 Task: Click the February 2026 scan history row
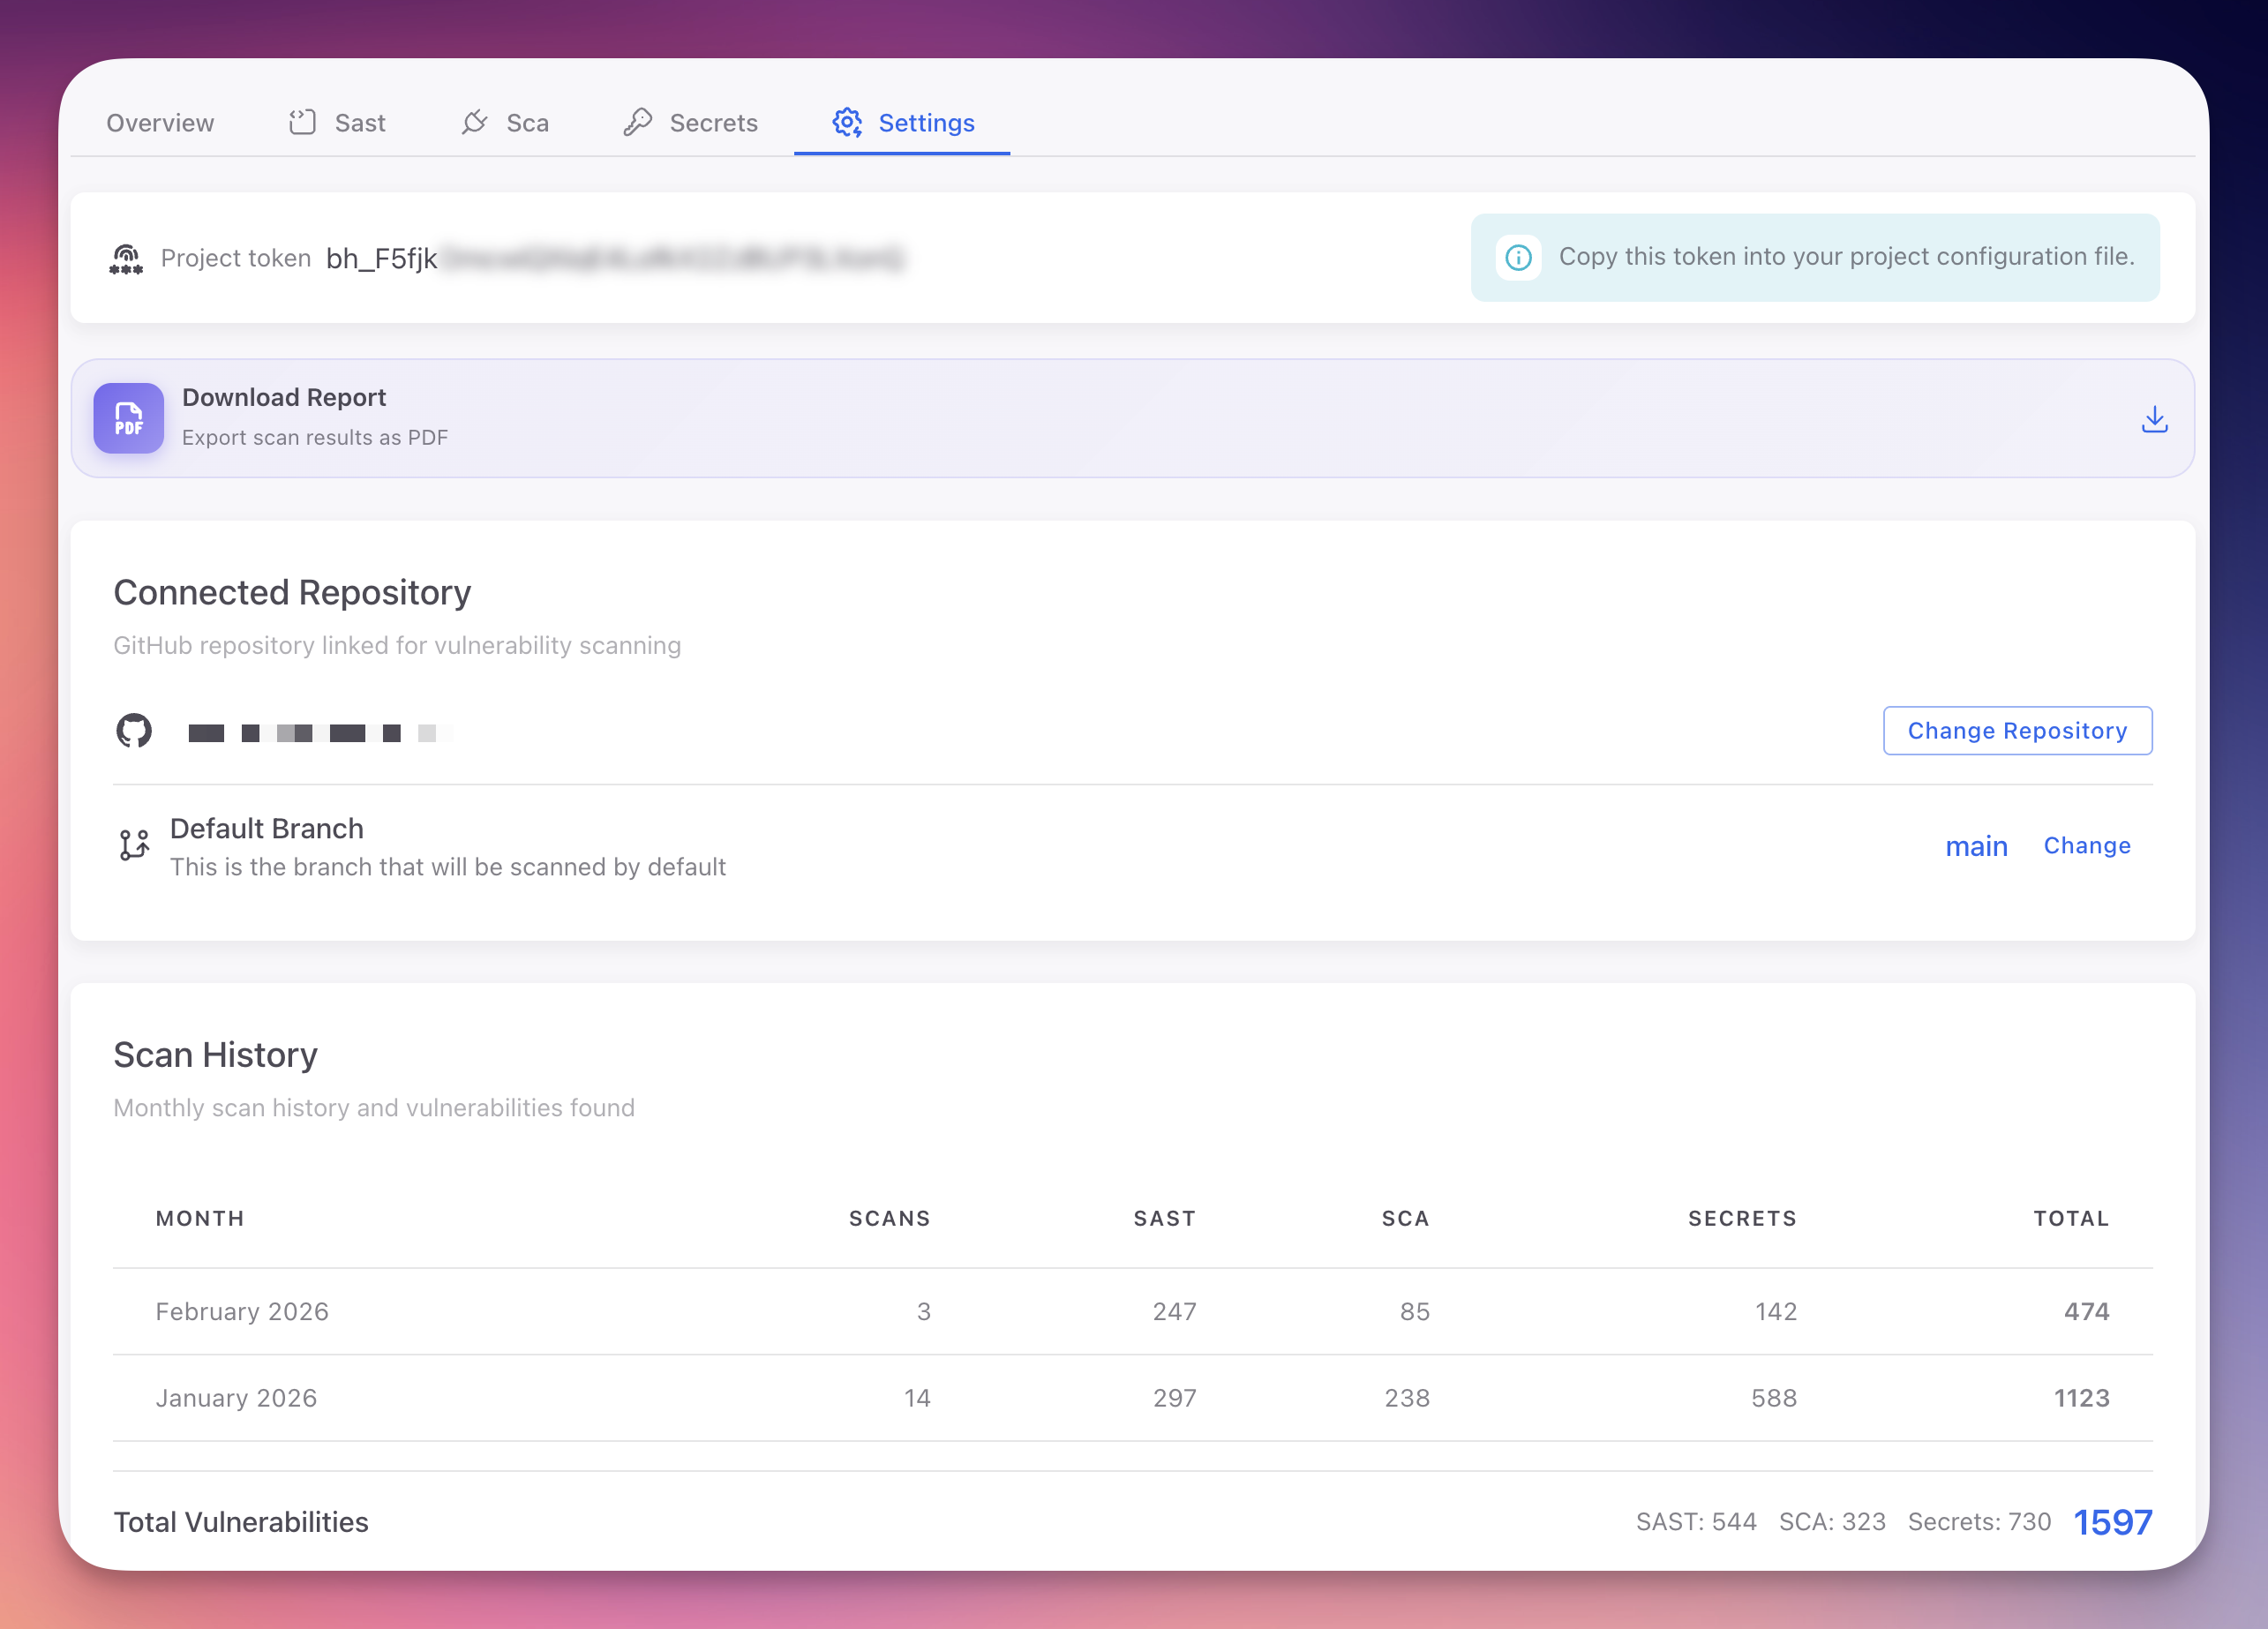click(x=1100, y=1311)
